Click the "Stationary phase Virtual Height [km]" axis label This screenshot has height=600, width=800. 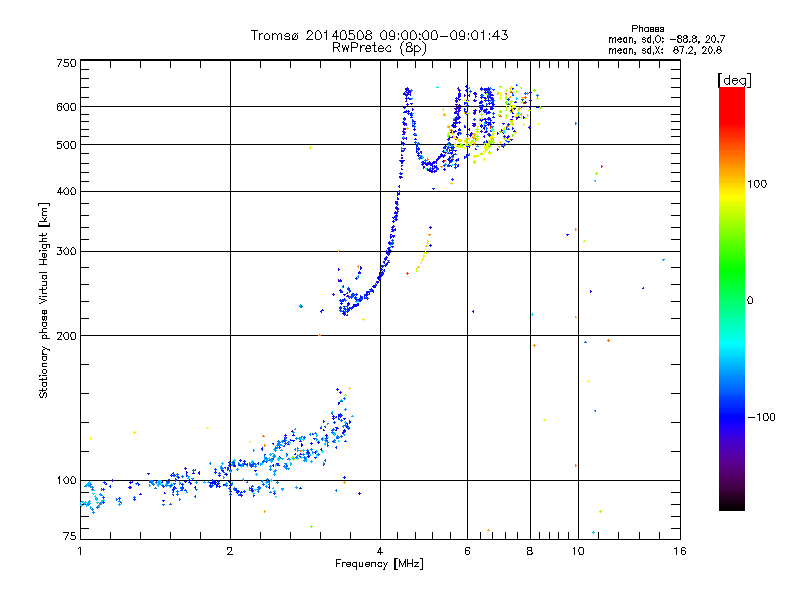click(43, 300)
